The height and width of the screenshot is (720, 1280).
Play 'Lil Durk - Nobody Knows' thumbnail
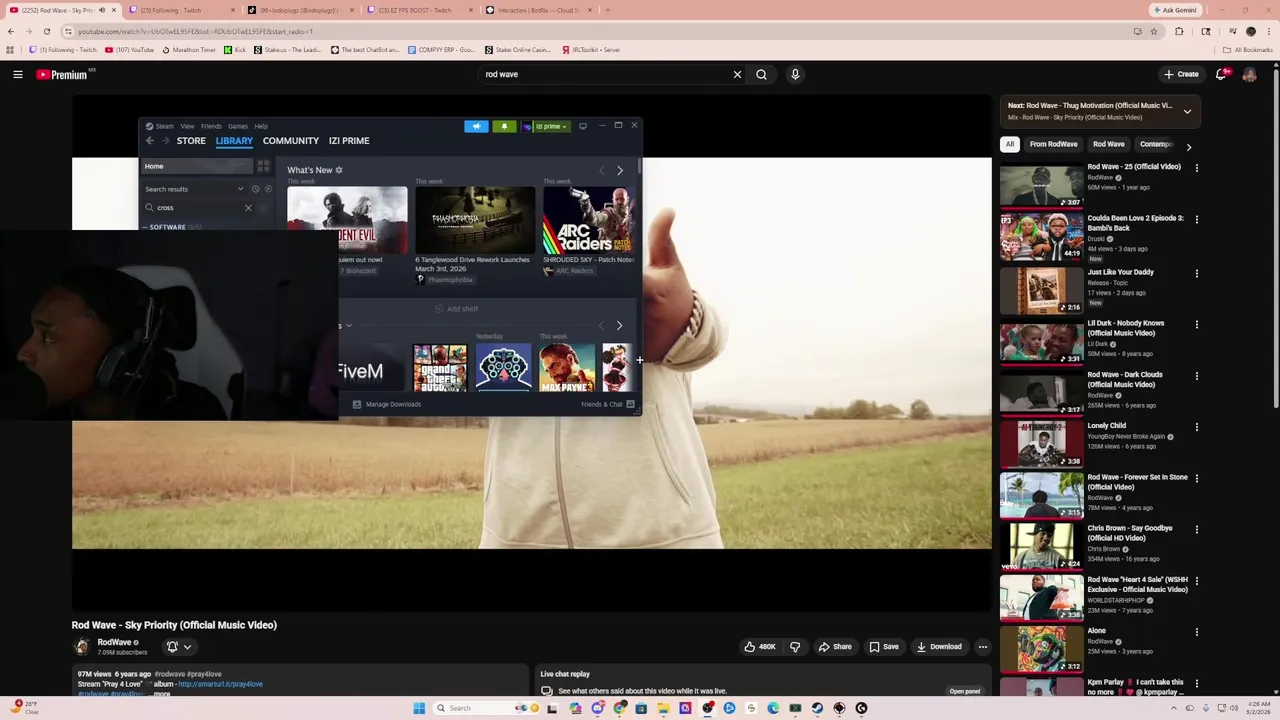pyautogui.click(x=1042, y=343)
